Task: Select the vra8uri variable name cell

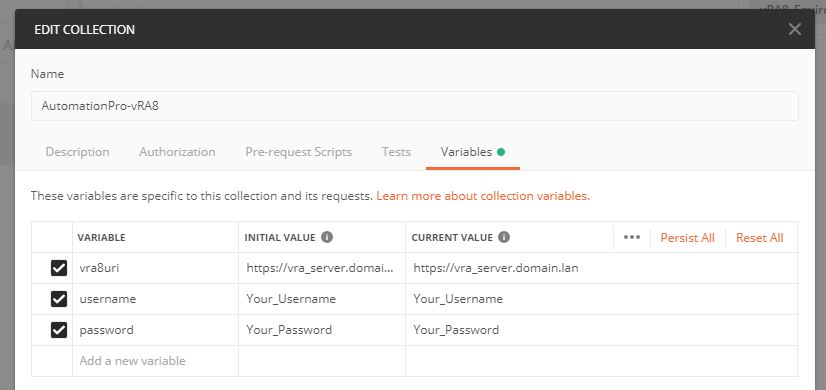Action: (x=155, y=268)
